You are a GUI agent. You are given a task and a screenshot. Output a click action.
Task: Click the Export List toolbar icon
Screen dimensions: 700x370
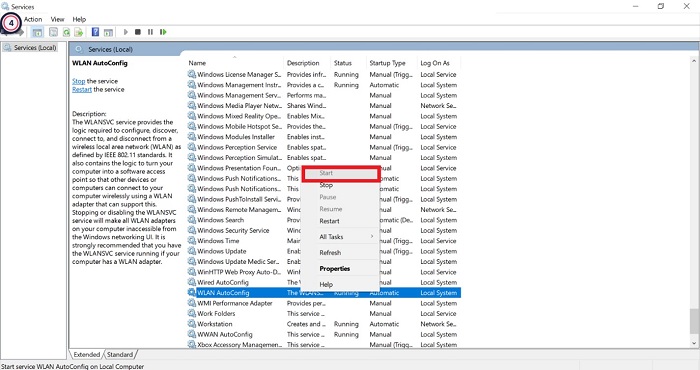[x=79, y=32]
